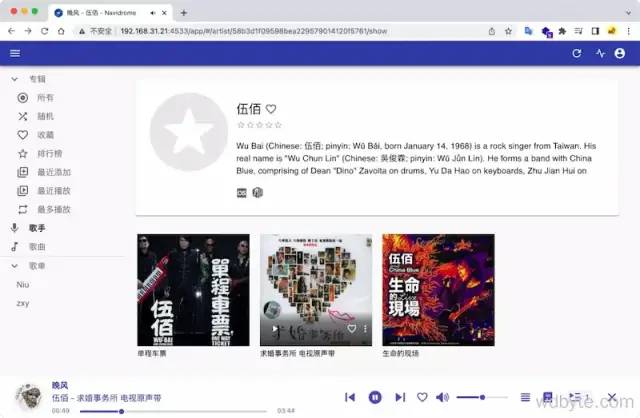640x418 pixels.
Task: Click the 求婚事务所 电视原声带 album title
Action: coord(298,354)
